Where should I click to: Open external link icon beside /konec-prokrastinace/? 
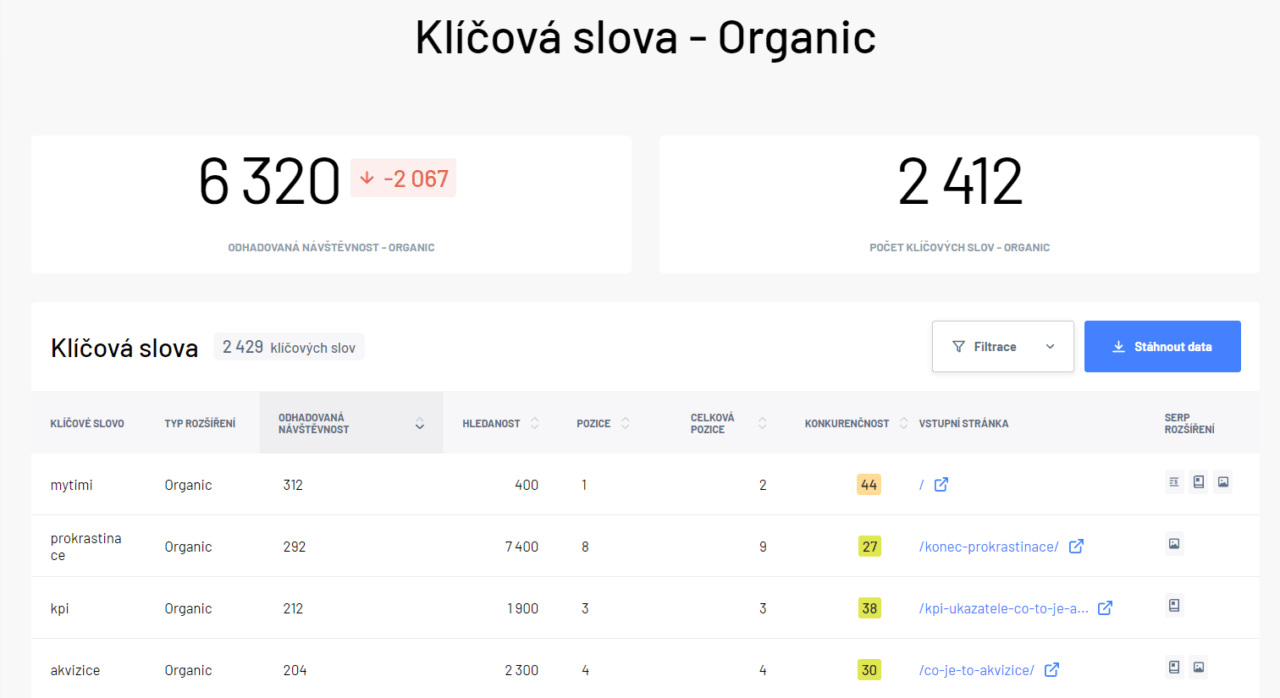pos(1076,547)
